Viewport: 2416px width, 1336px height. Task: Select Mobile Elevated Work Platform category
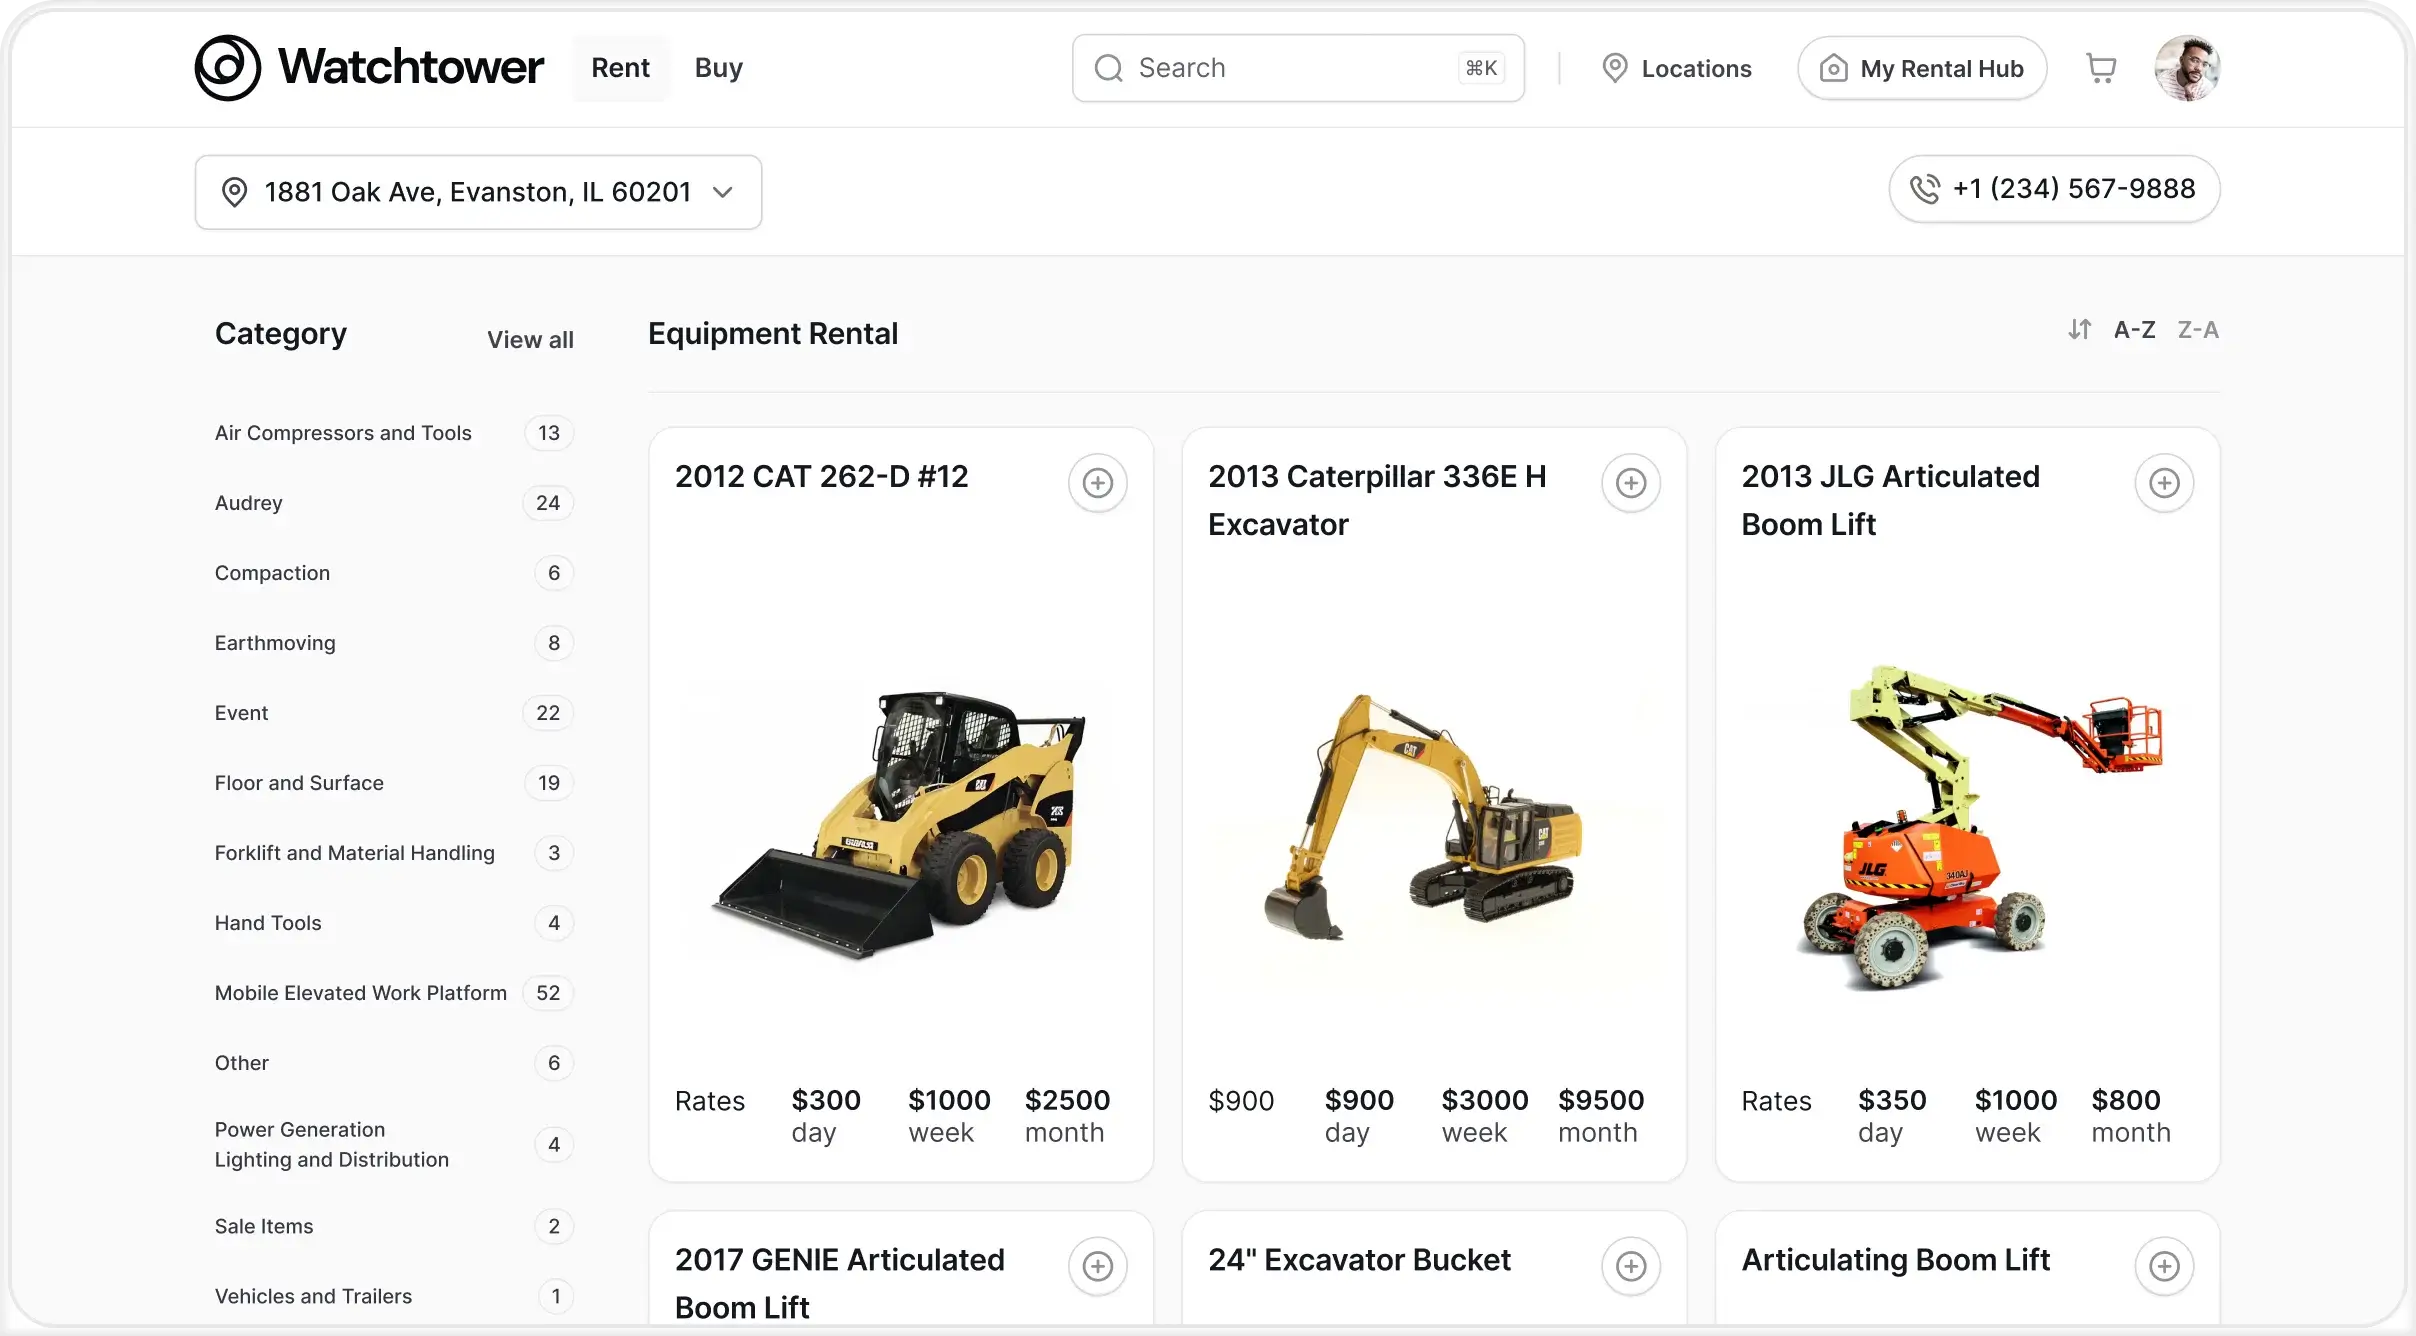click(x=360, y=993)
